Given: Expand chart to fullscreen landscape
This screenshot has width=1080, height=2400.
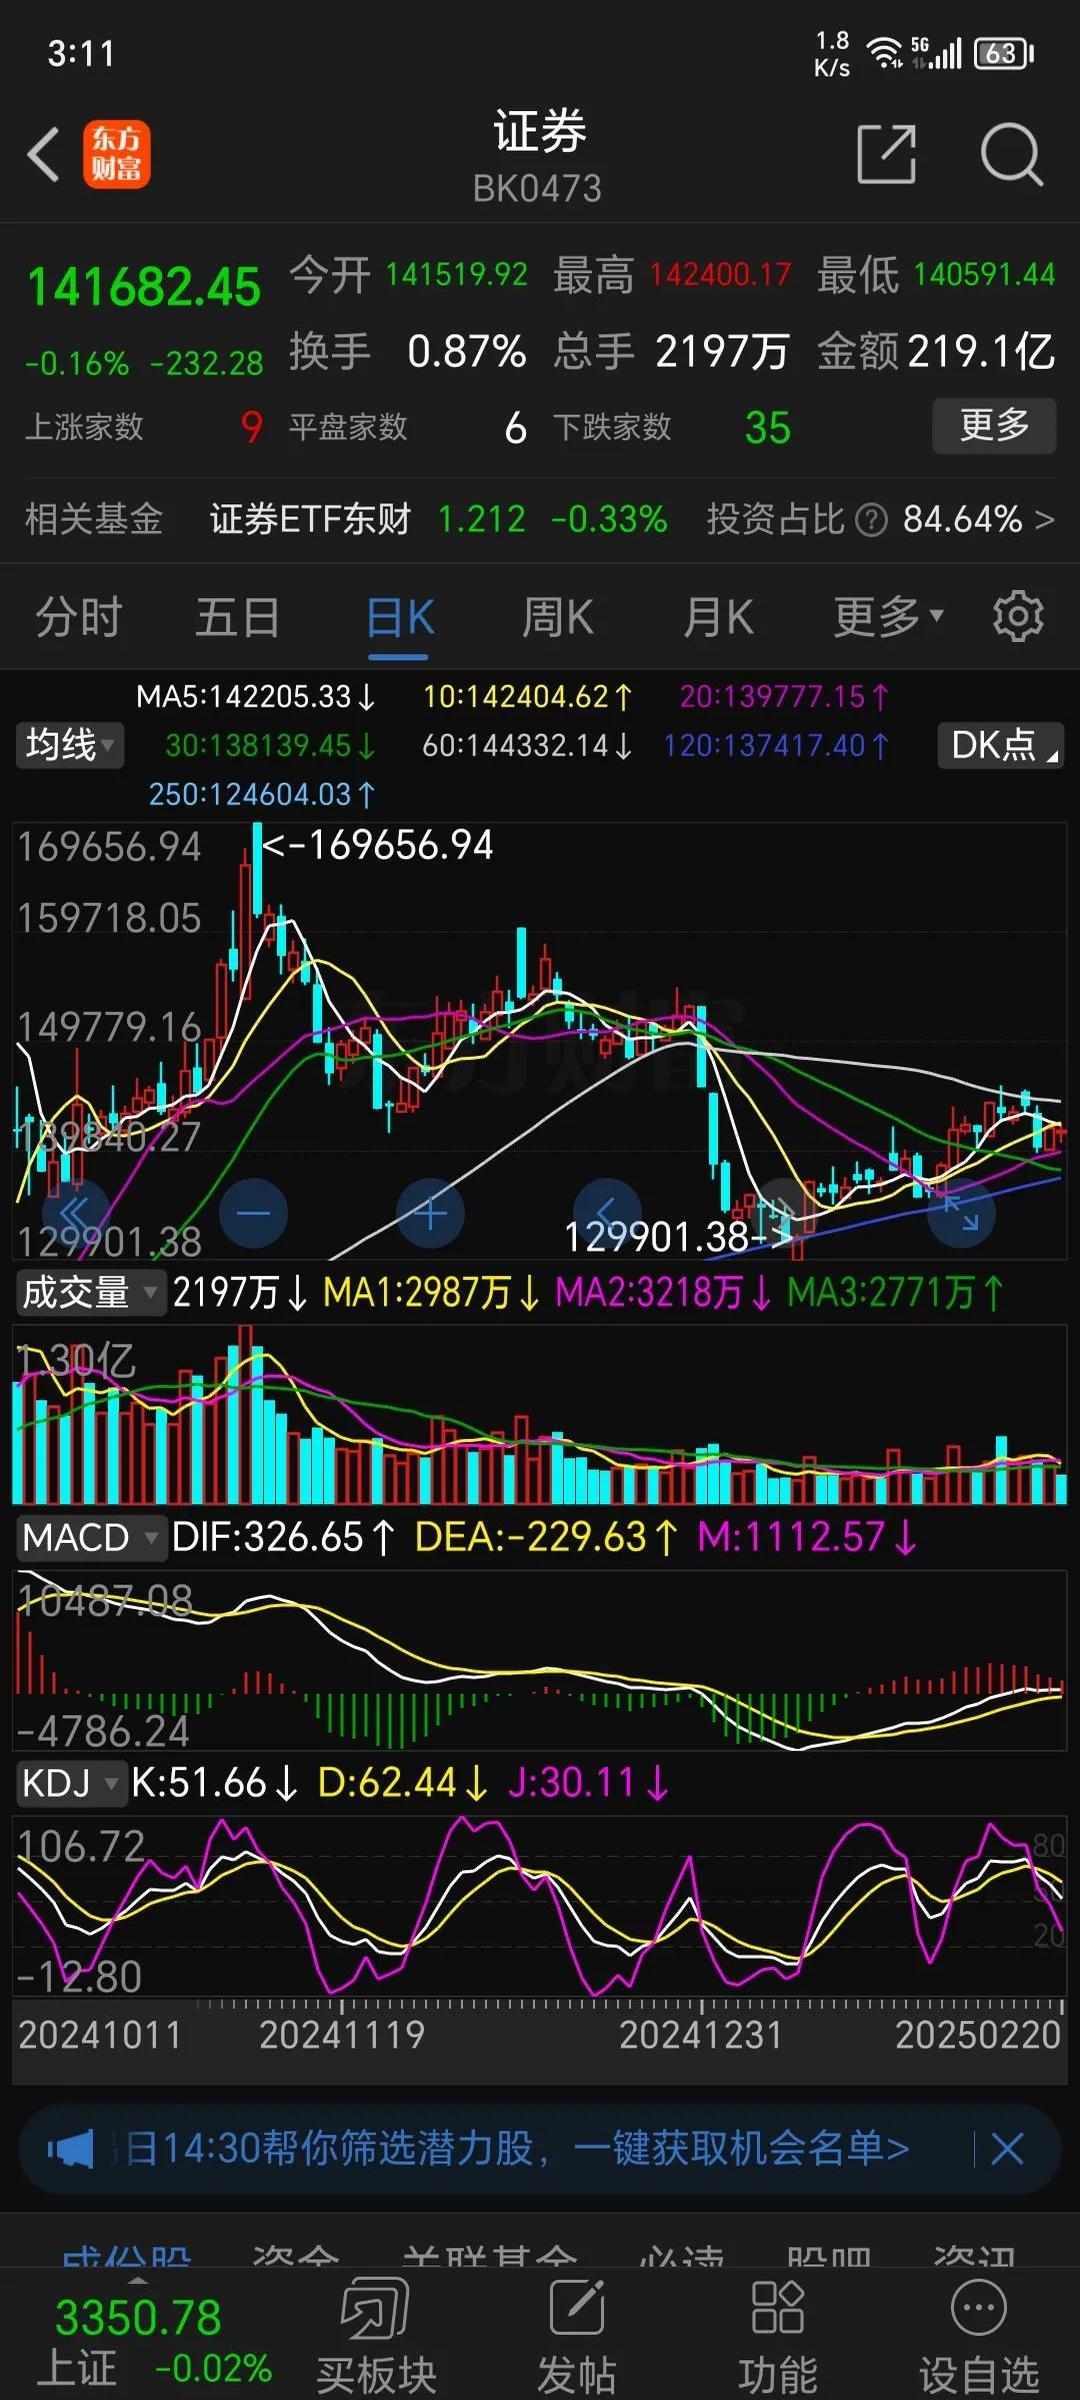Looking at the screenshot, I should 961,1214.
